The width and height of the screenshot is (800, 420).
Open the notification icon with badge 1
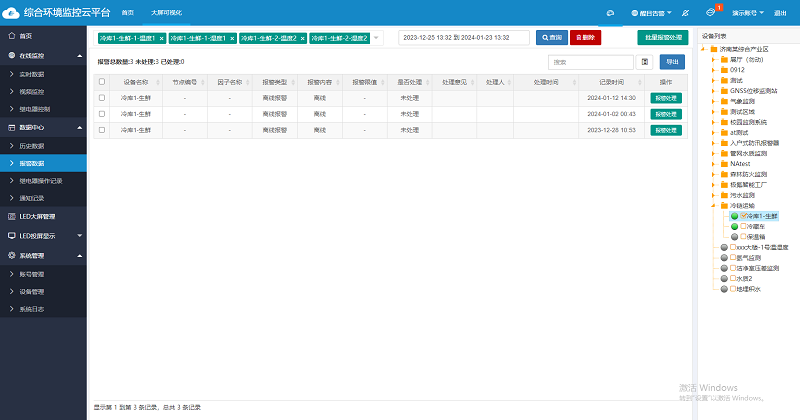click(710, 12)
